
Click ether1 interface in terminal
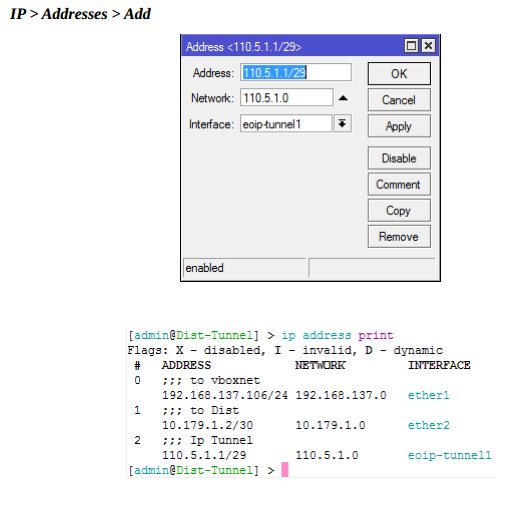(429, 395)
